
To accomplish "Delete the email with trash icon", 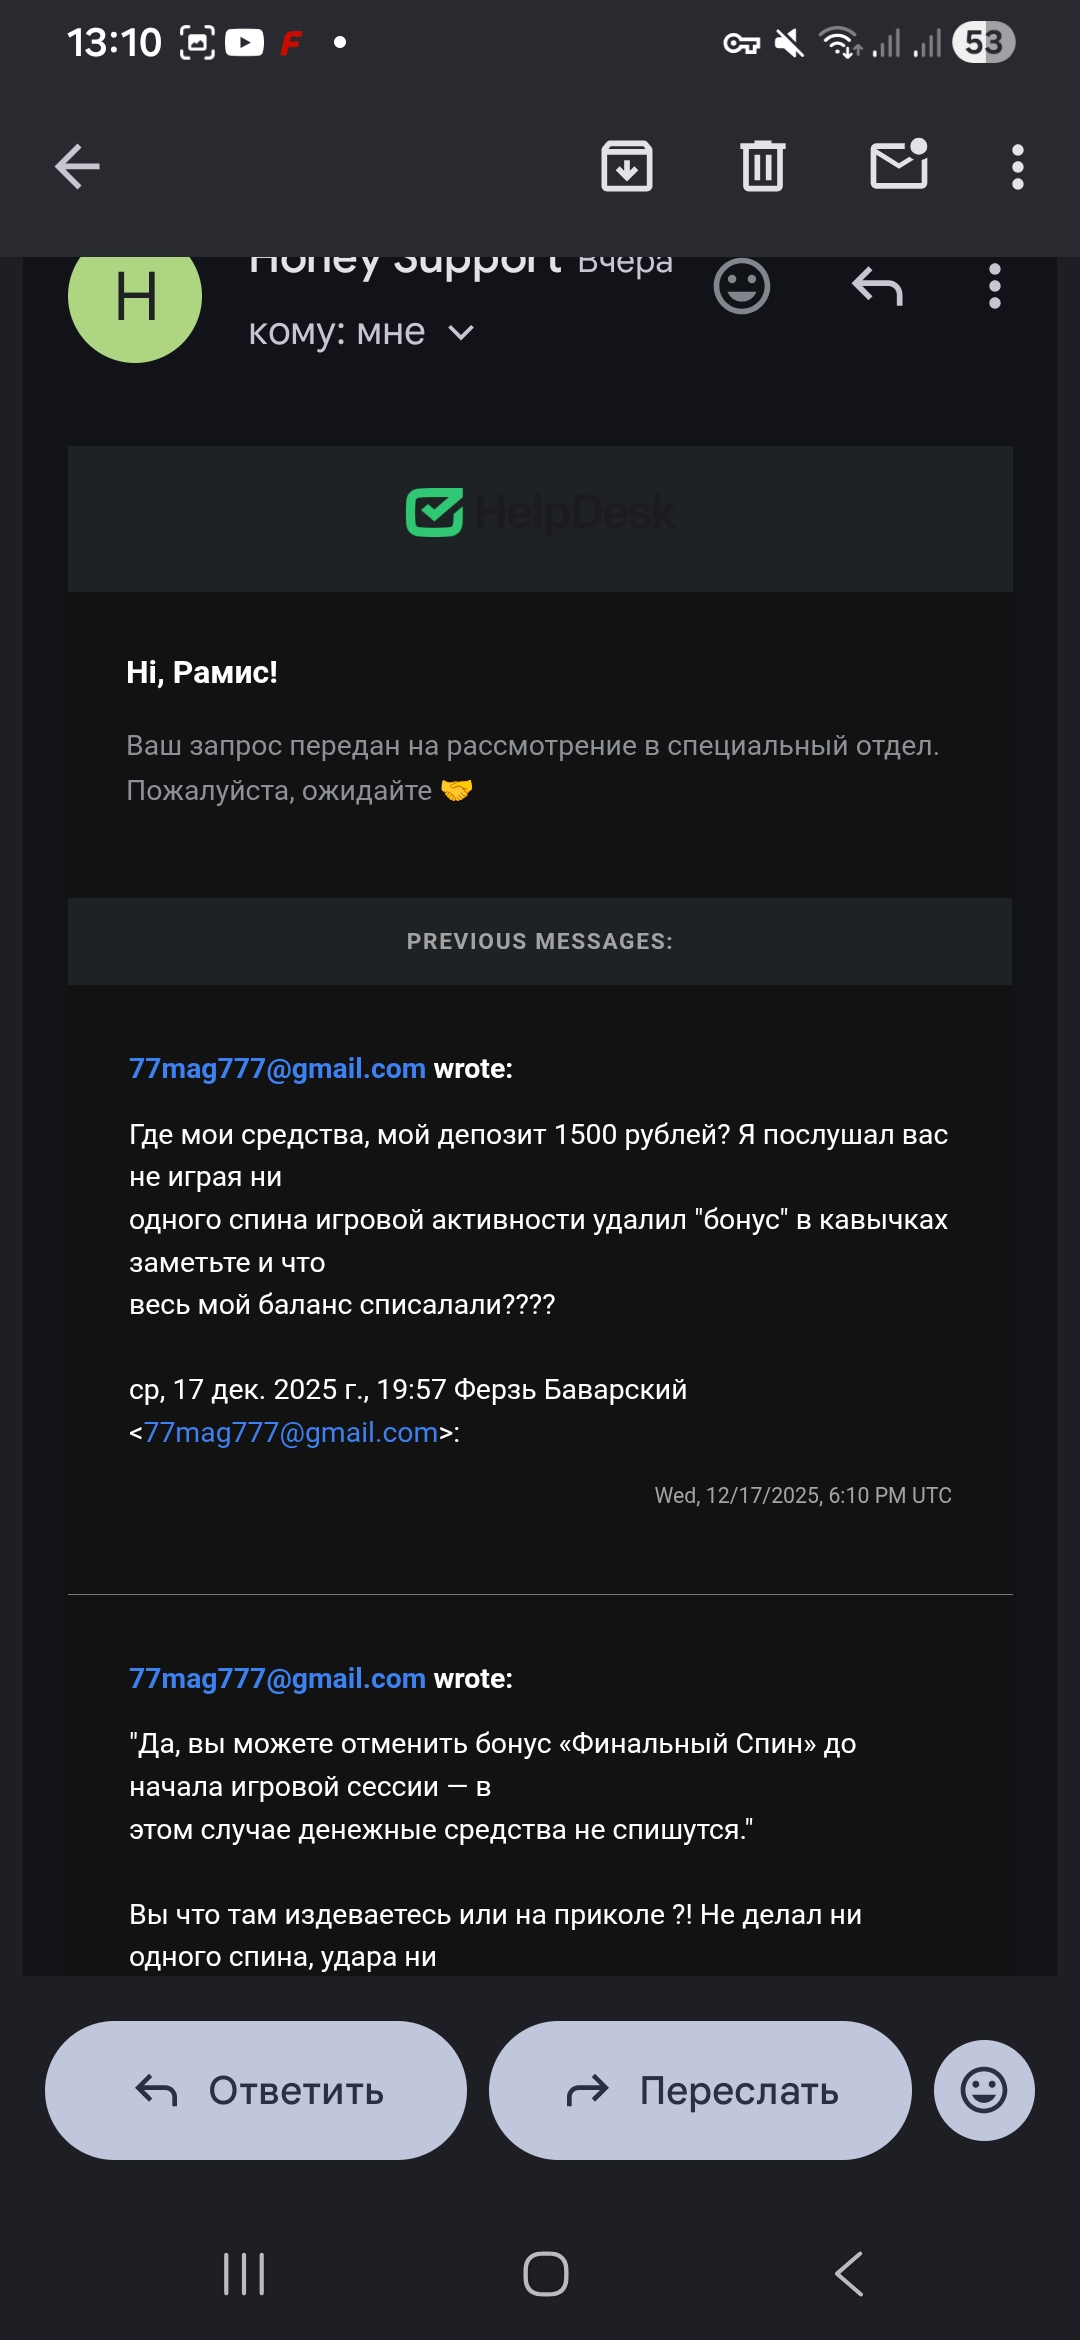I will pyautogui.click(x=763, y=167).
